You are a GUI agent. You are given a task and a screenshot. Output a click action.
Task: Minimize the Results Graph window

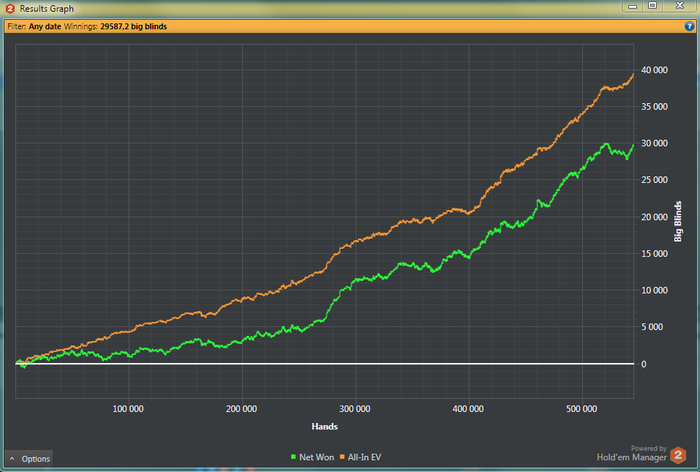(632, 6)
